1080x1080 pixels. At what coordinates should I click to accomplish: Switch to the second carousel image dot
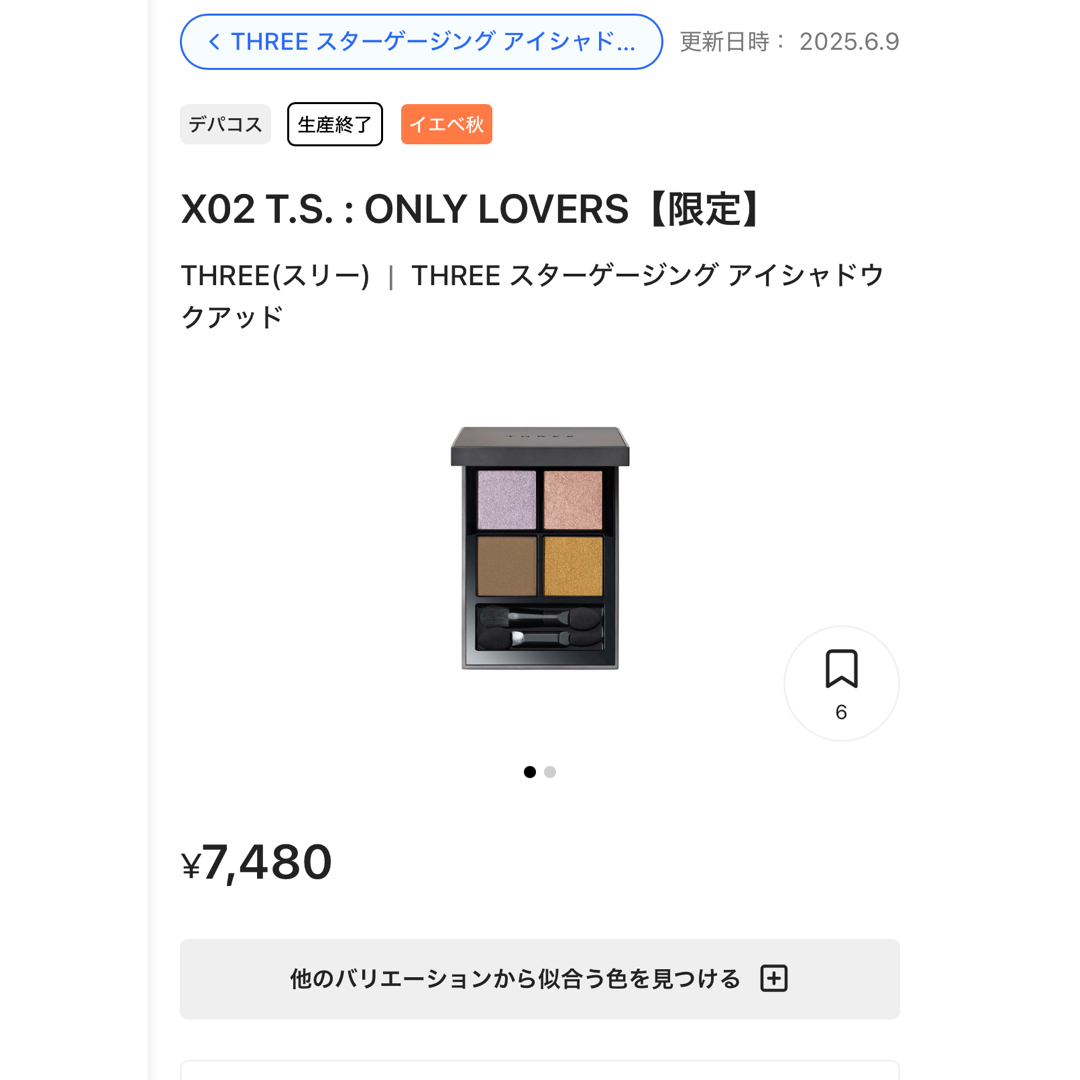point(550,771)
